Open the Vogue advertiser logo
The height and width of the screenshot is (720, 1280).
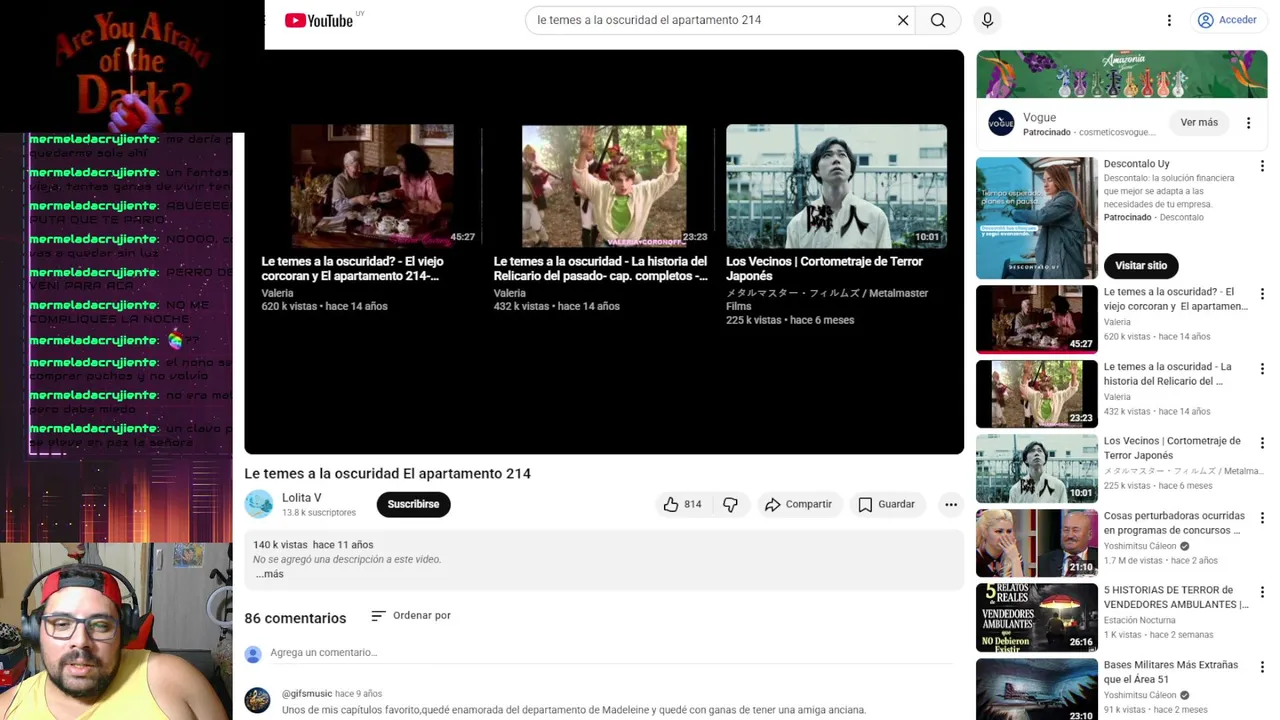(1001, 123)
